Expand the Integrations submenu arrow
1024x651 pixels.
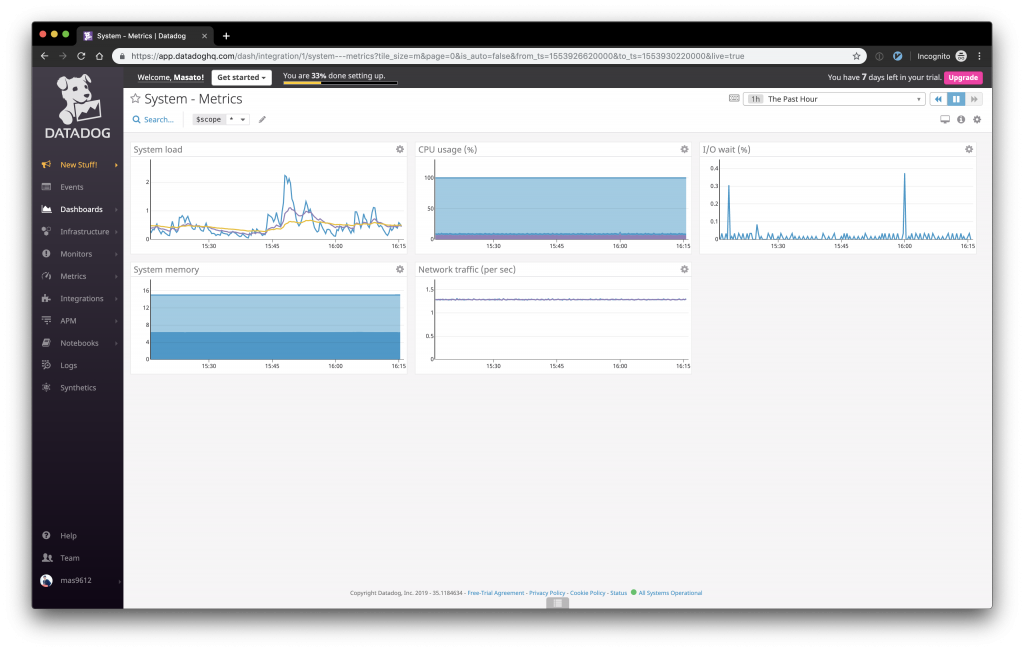(116, 298)
